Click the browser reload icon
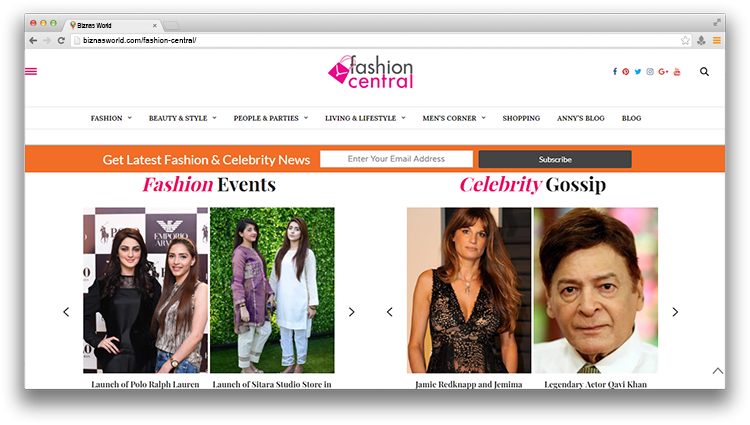This screenshot has width=750, height=425. (61, 41)
